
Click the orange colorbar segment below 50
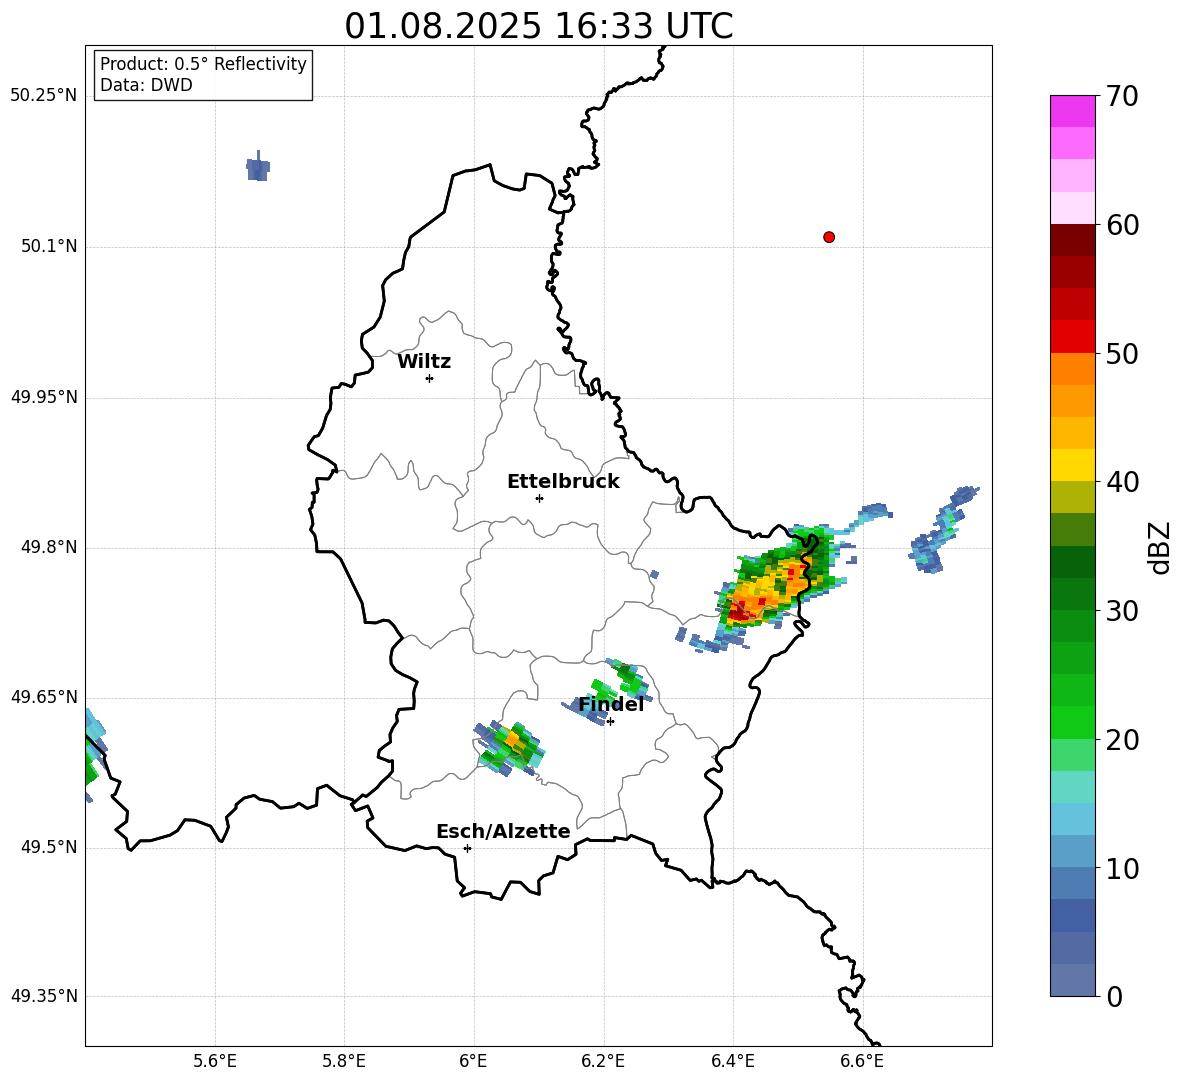point(1072,368)
